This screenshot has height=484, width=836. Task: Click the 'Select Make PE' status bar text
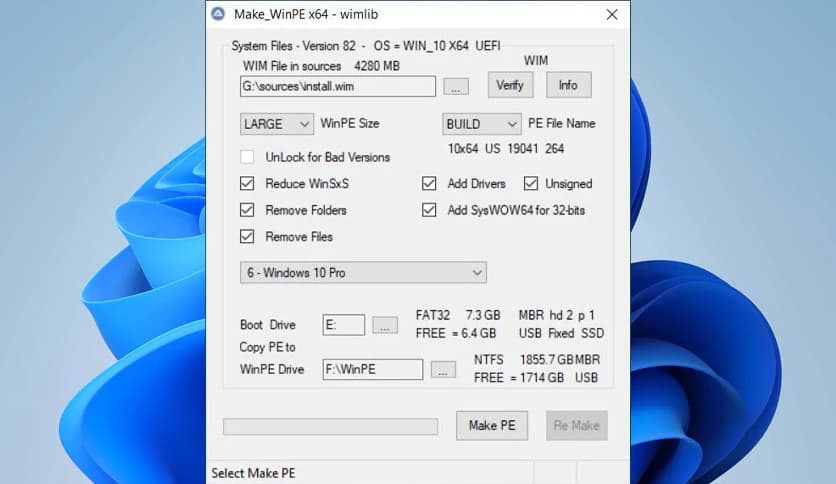pyautogui.click(x=253, y=473)
